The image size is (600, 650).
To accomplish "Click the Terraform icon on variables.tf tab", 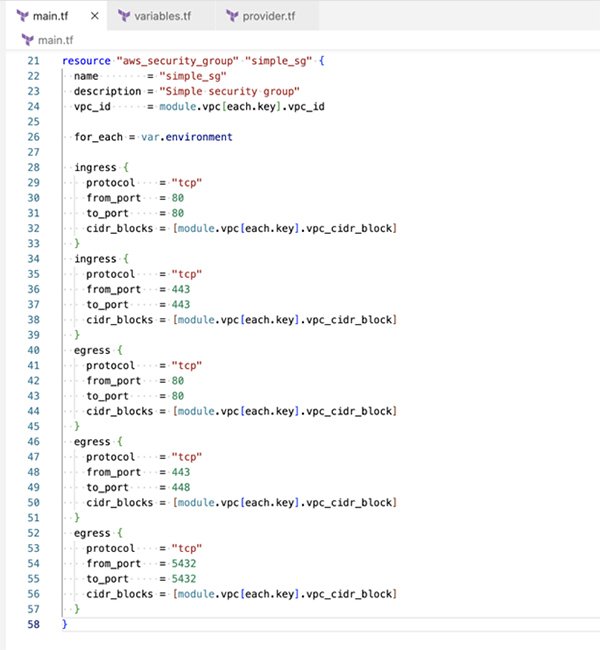I will point(125,16).
